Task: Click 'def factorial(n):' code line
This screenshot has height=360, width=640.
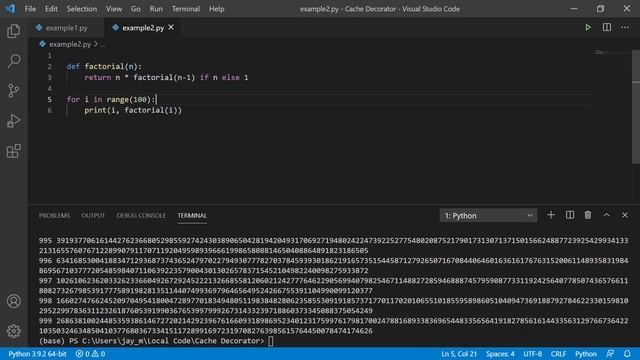Action: coord(104,66)
